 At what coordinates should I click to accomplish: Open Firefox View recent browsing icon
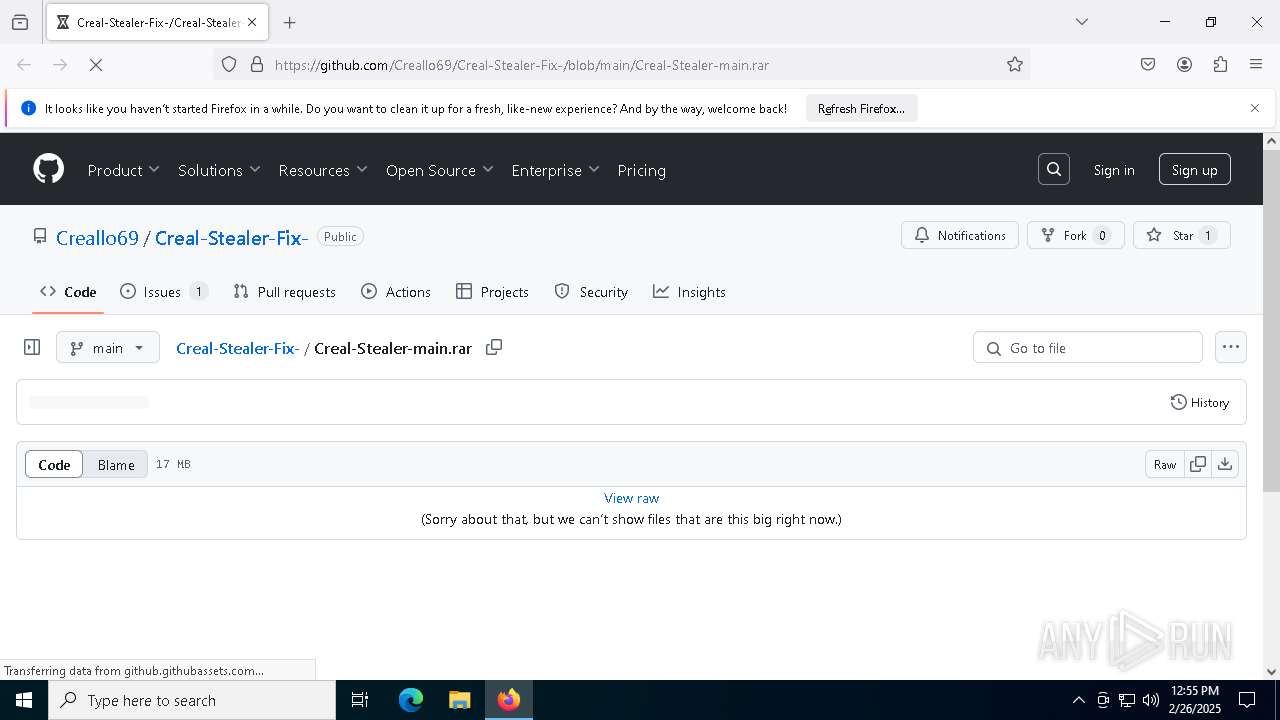pyautogui.click(x=20, y=22)
